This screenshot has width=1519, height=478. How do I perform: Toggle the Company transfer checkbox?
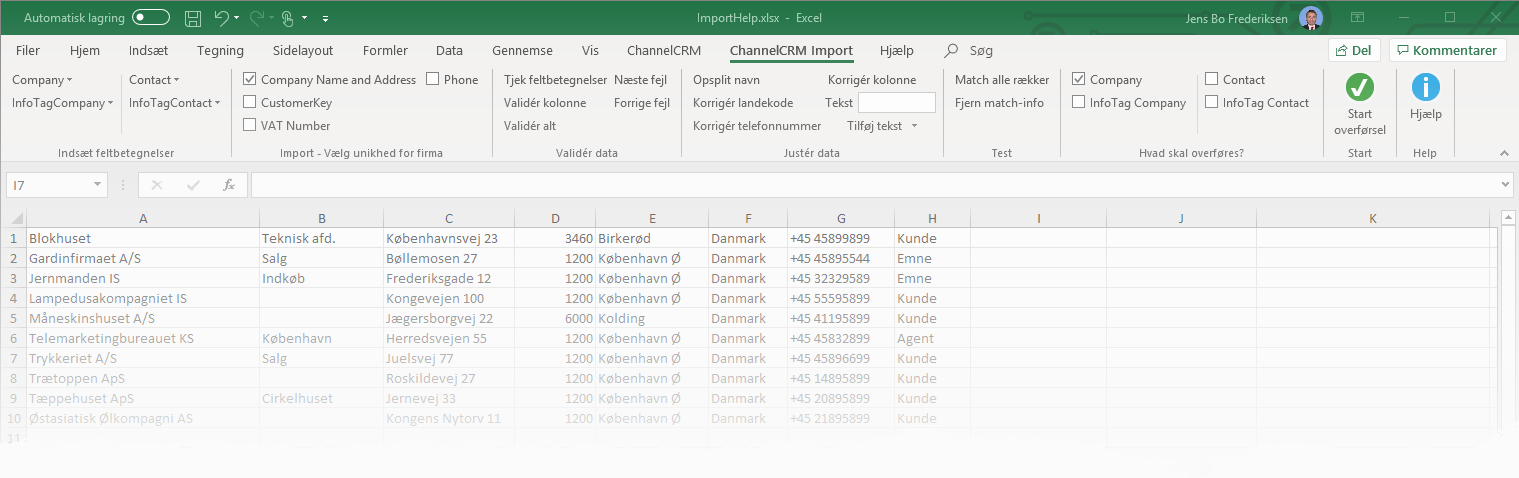[x=1079, y=80]
